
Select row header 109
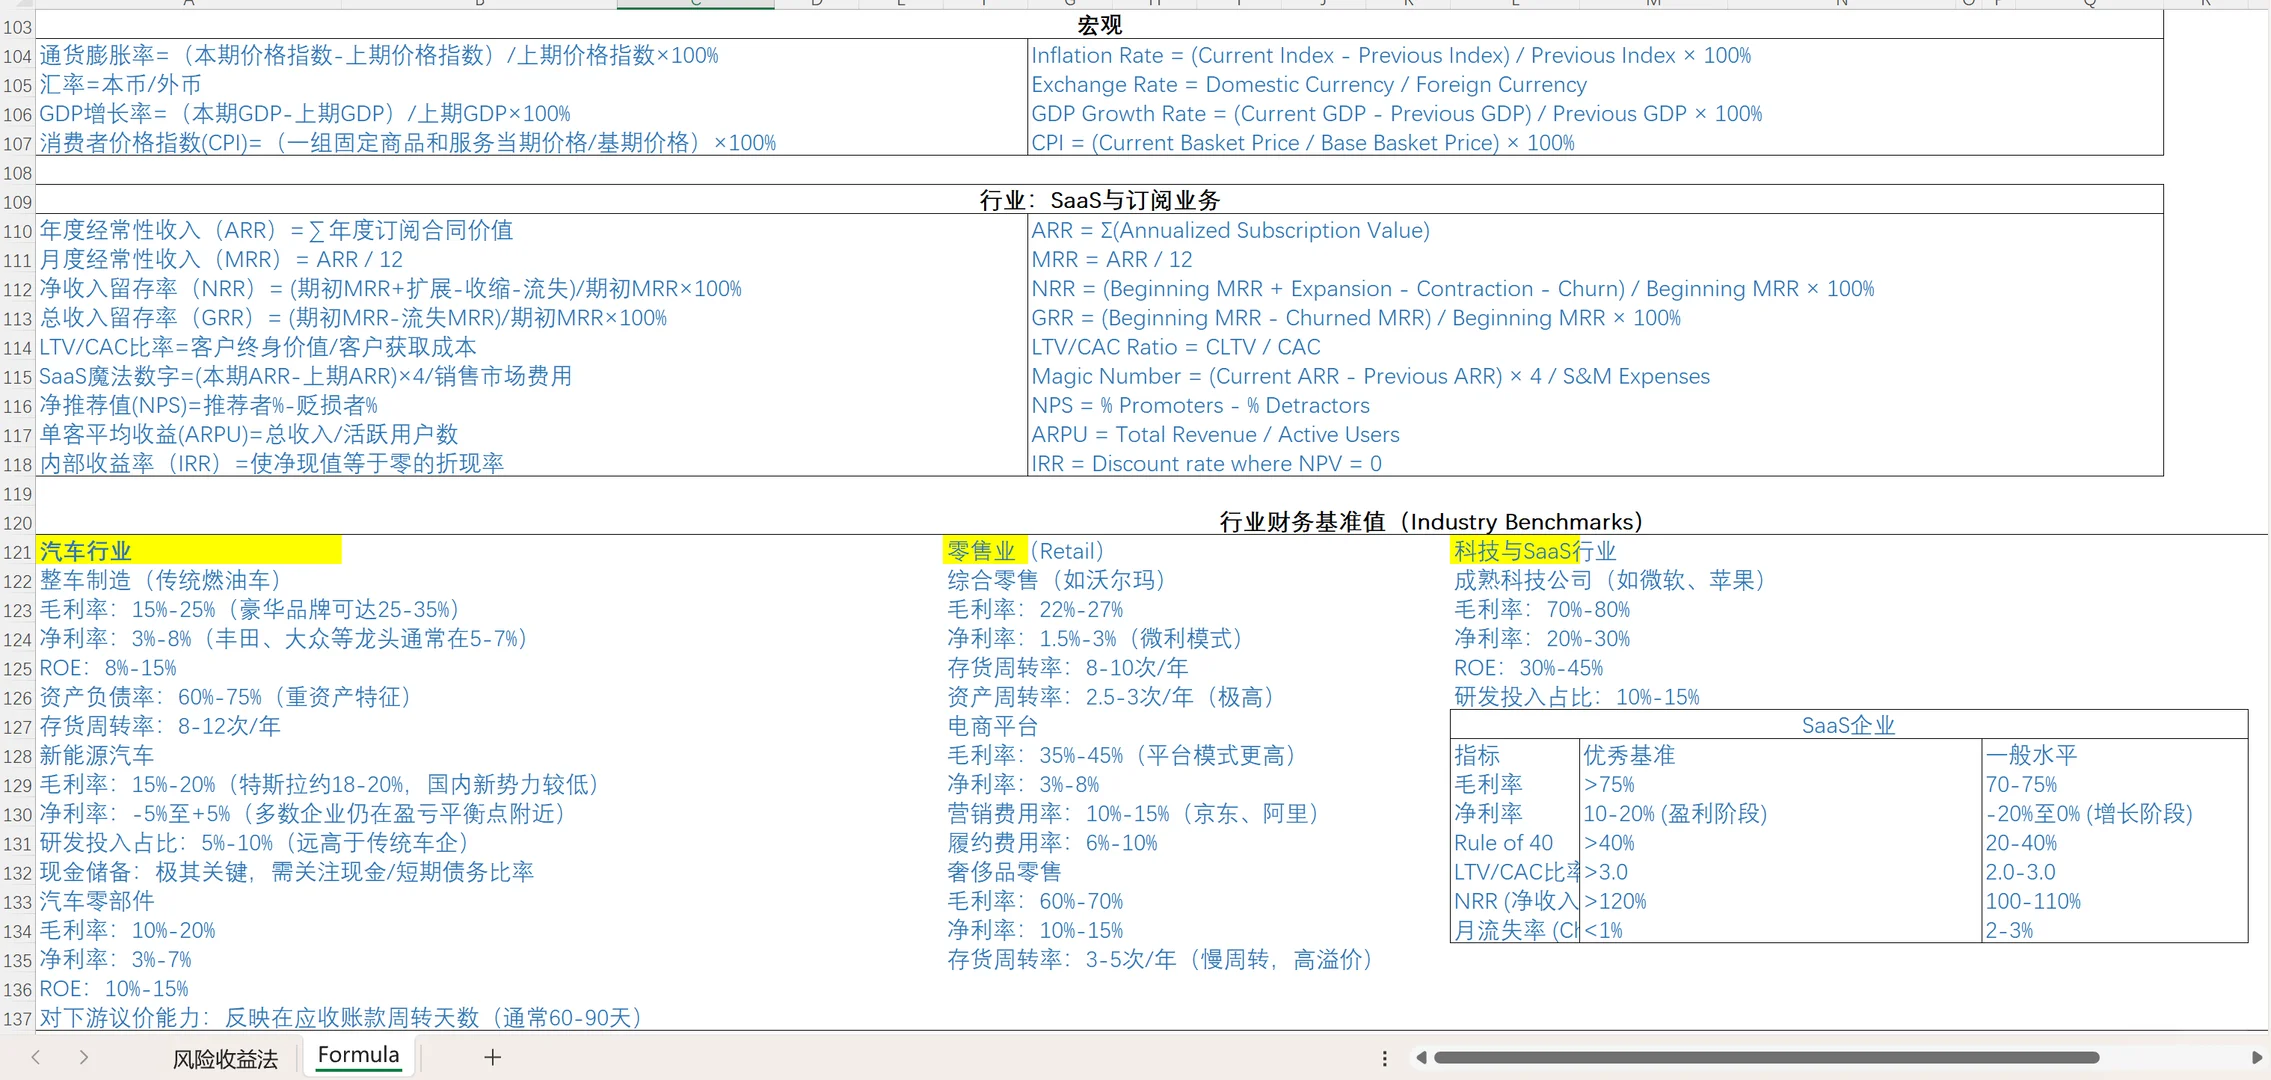click(x=17, y=202)
